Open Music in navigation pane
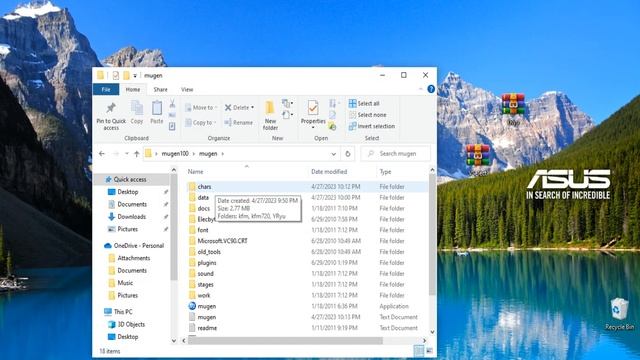The width and height of the screenshot is (640, 360). pos(125,283)
